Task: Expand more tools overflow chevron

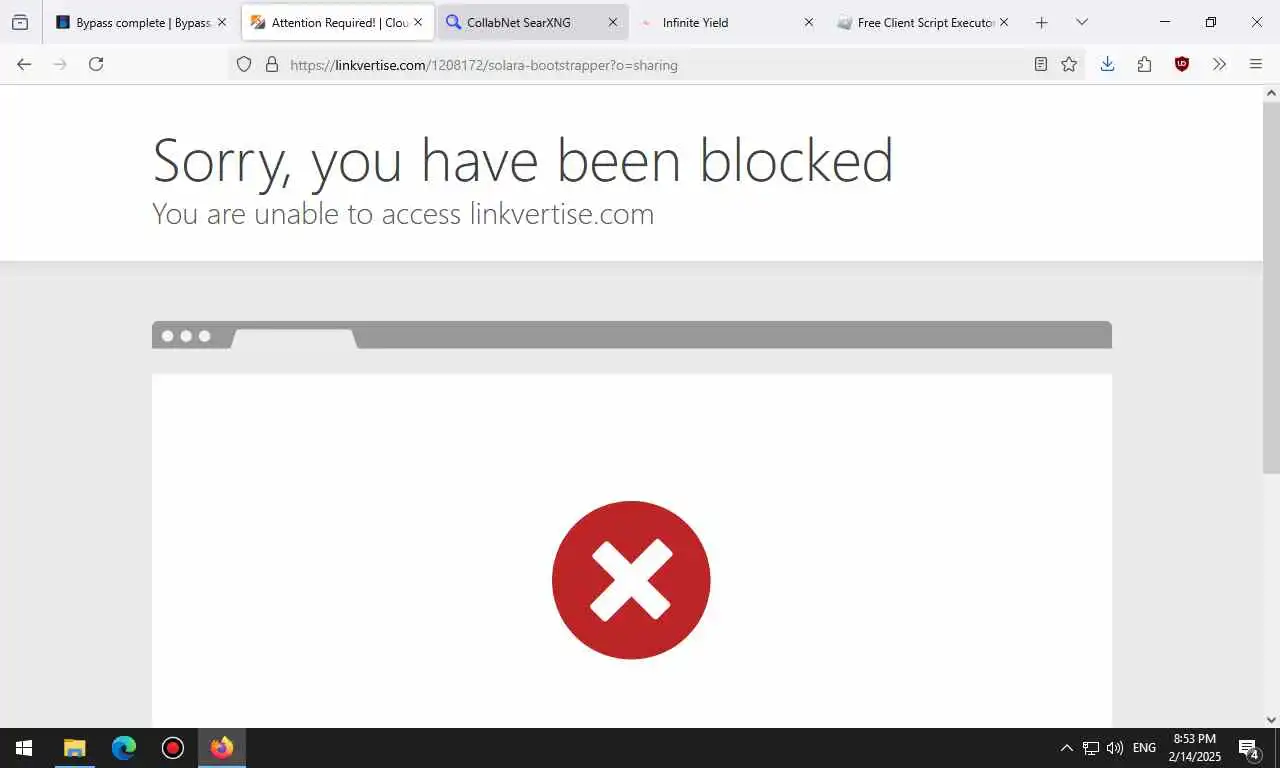Action: [1219, 64]
